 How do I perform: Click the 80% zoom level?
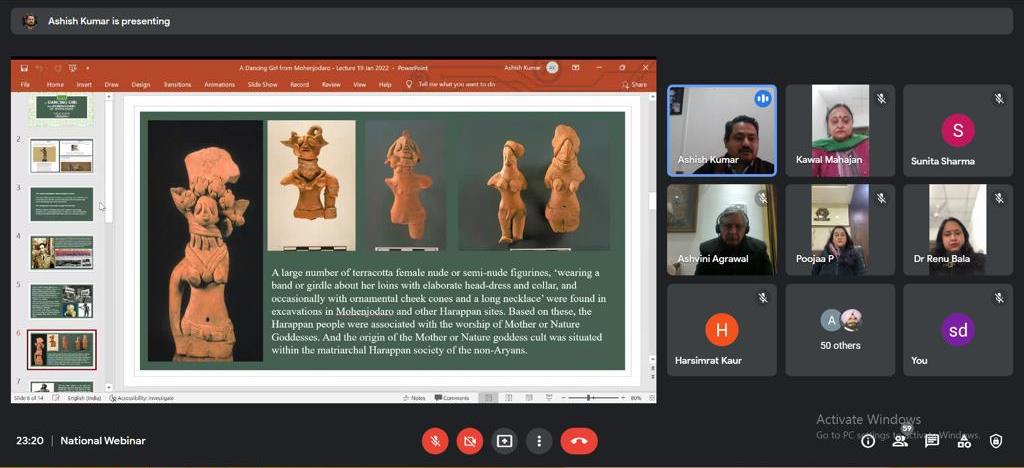tap(636, 398)
